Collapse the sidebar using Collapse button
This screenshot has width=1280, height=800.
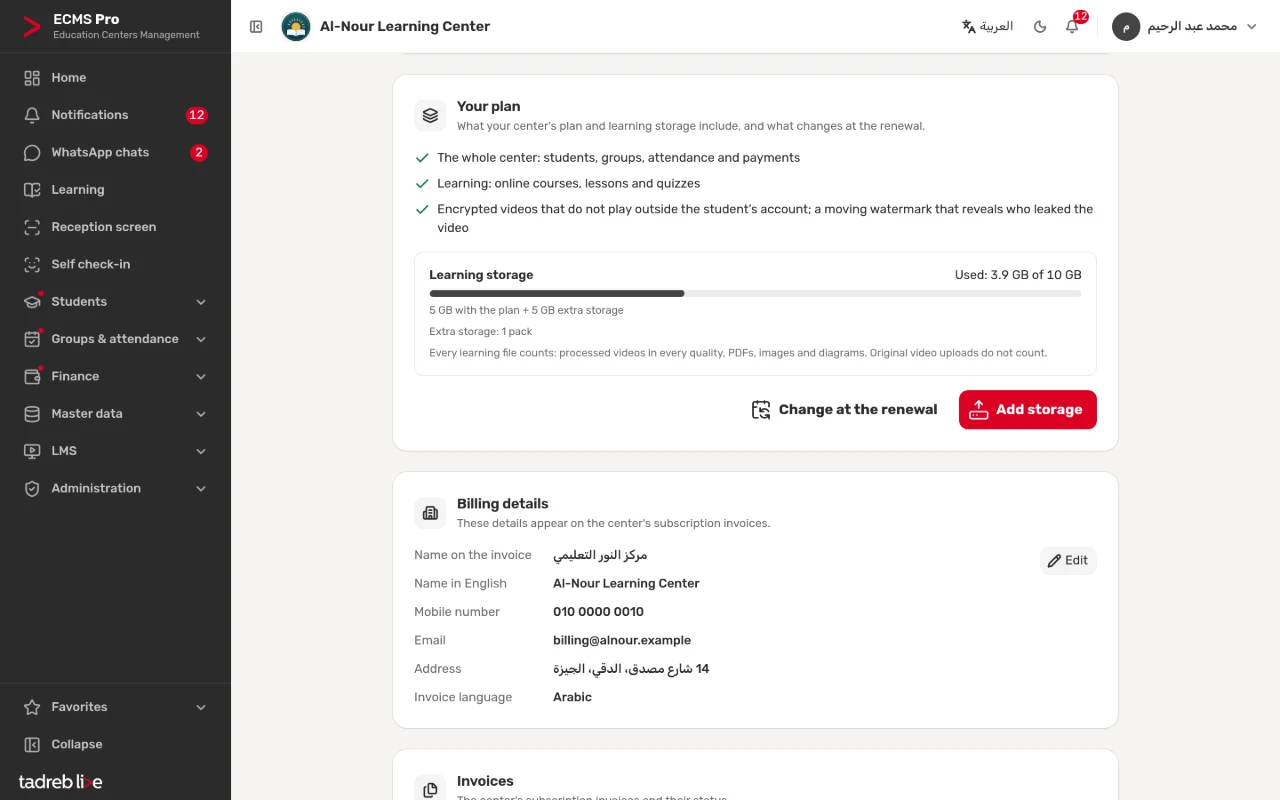[x=115, y=744]
